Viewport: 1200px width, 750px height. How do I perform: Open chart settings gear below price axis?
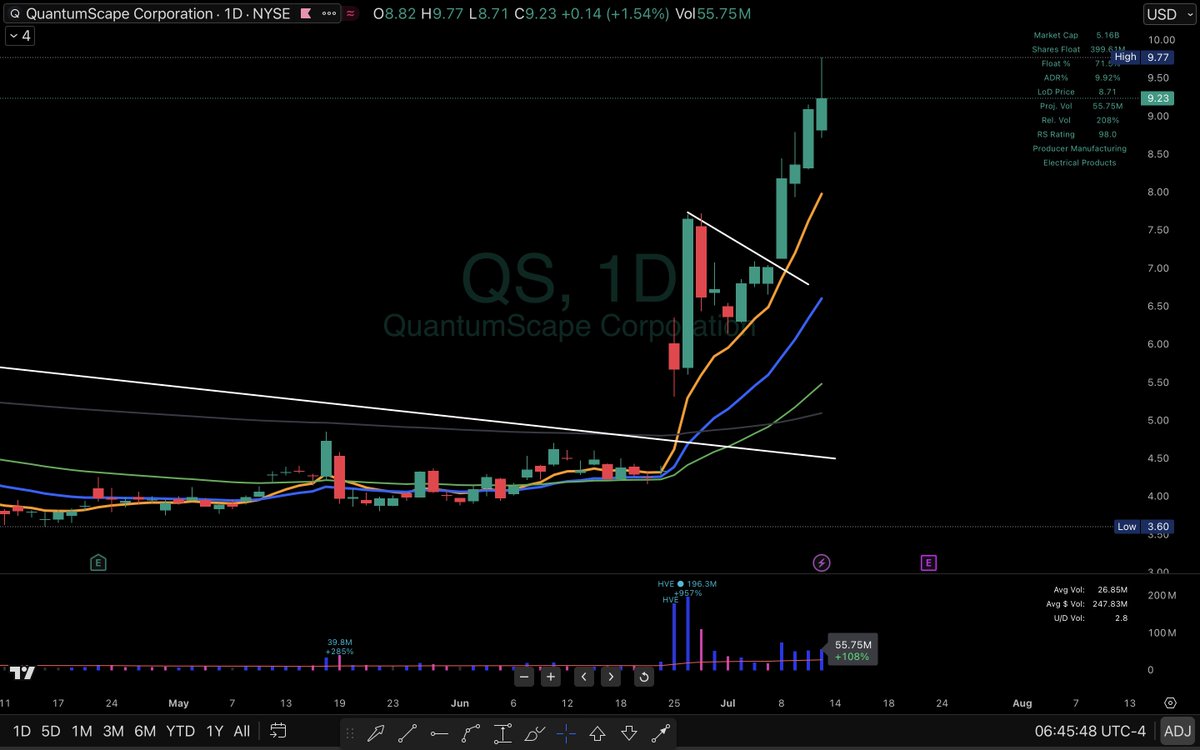(x=1169, y=703)
